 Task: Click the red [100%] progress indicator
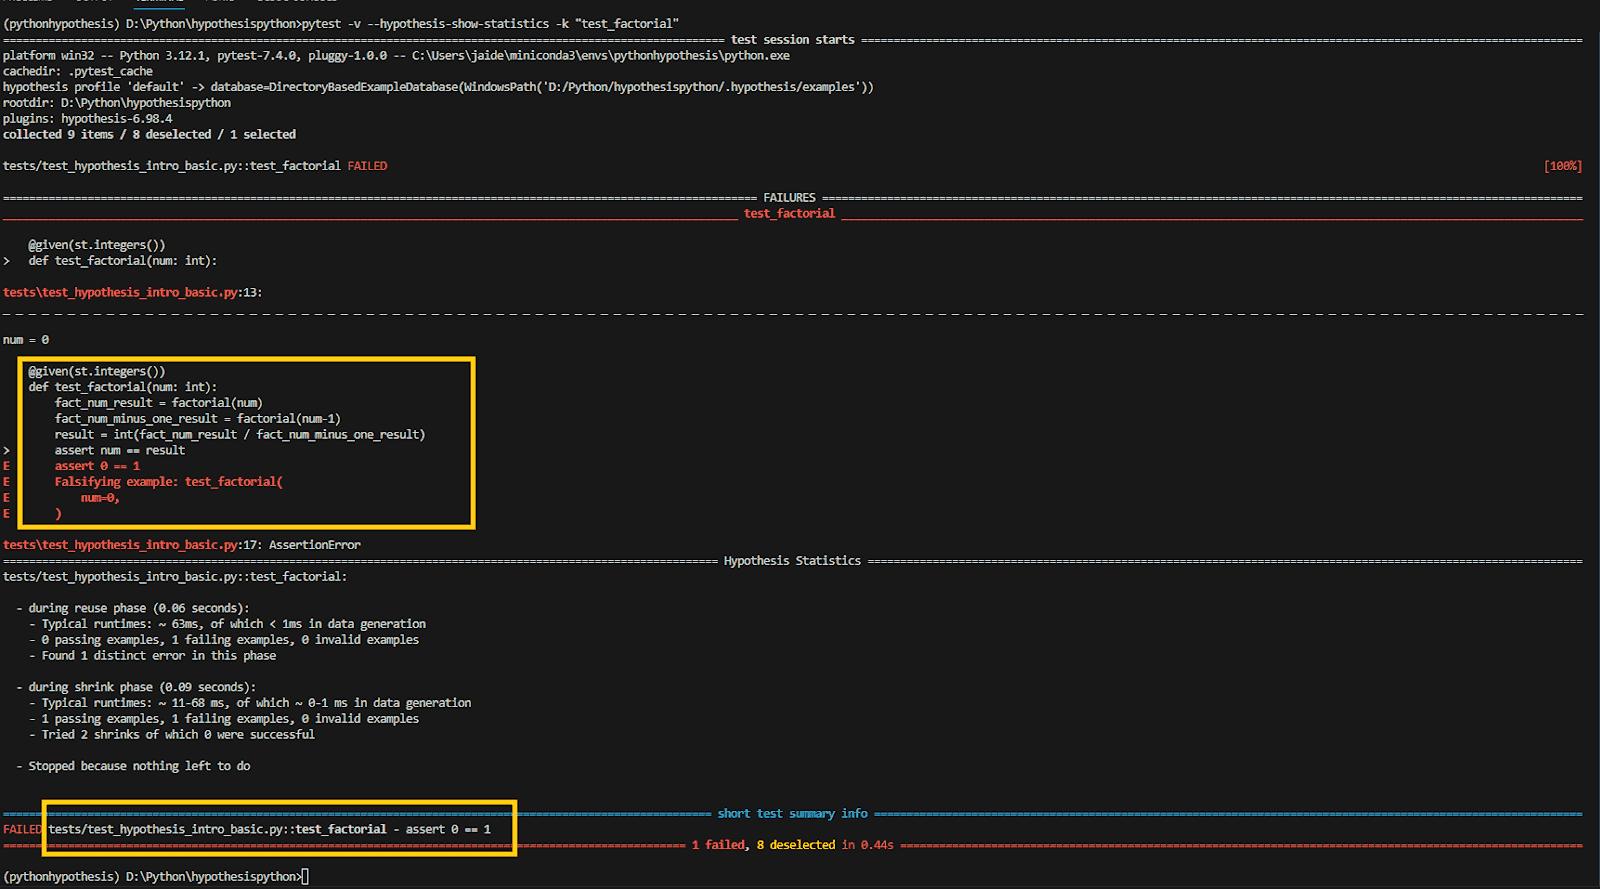click(x=1563, y=166)
